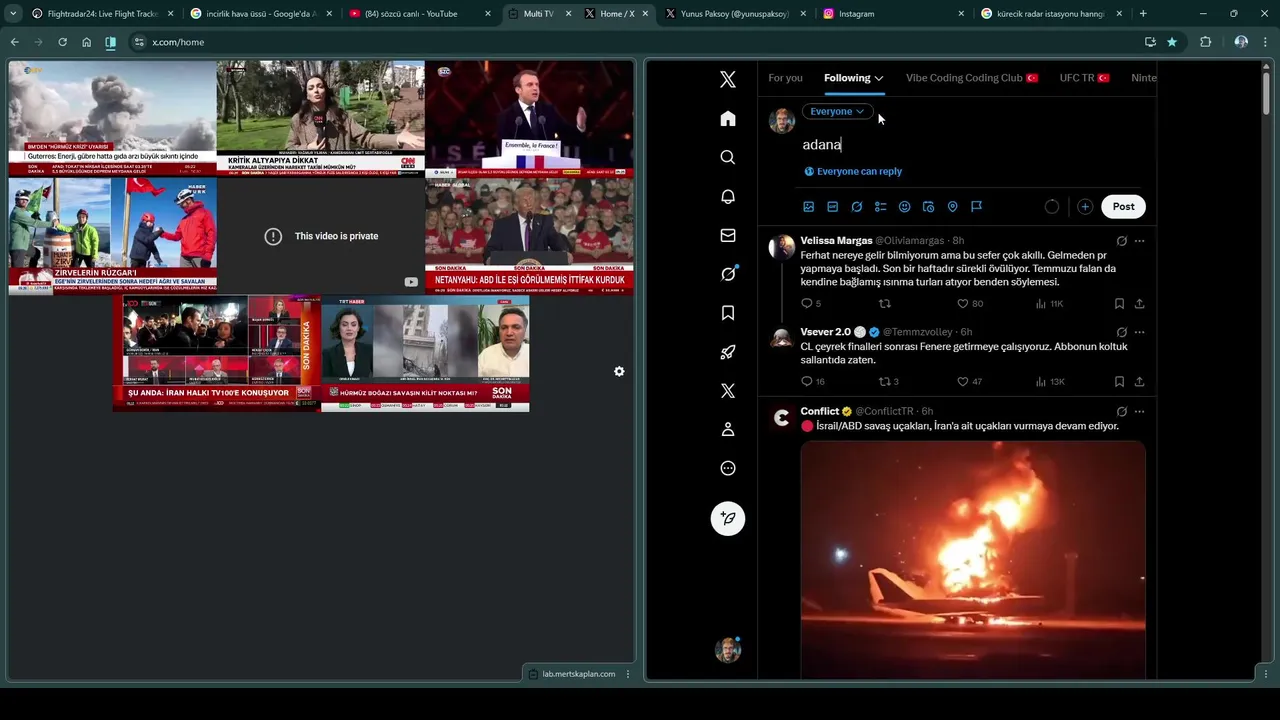
Task: Bookmark the Vsever 2.0 post
Action: coord(1119,382)
